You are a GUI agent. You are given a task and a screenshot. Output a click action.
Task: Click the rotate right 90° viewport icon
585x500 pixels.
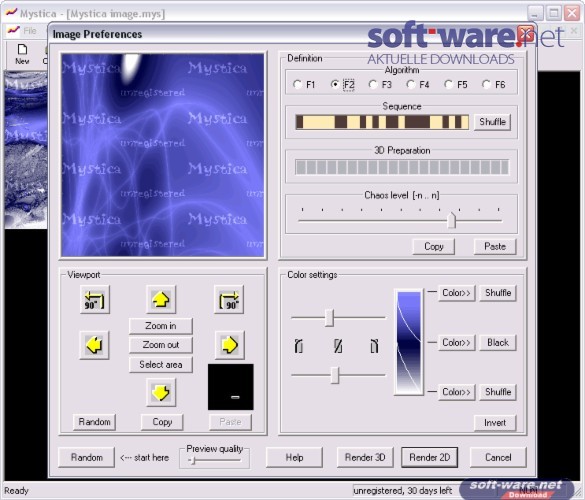229,300
